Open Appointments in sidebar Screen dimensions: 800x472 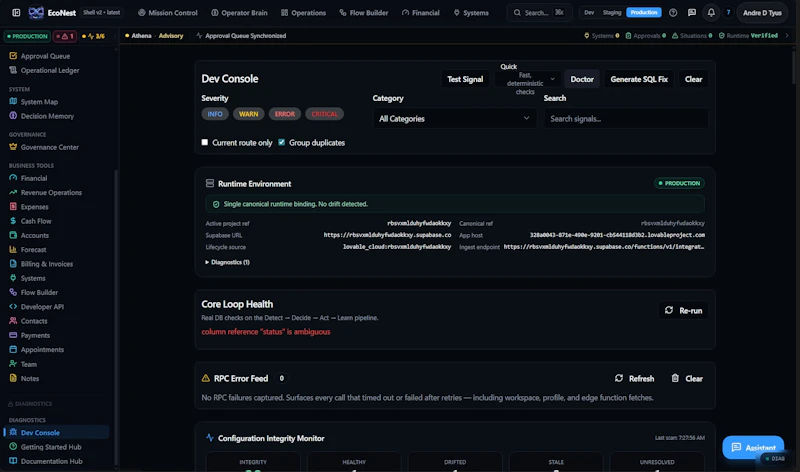(x=37, y=350)
